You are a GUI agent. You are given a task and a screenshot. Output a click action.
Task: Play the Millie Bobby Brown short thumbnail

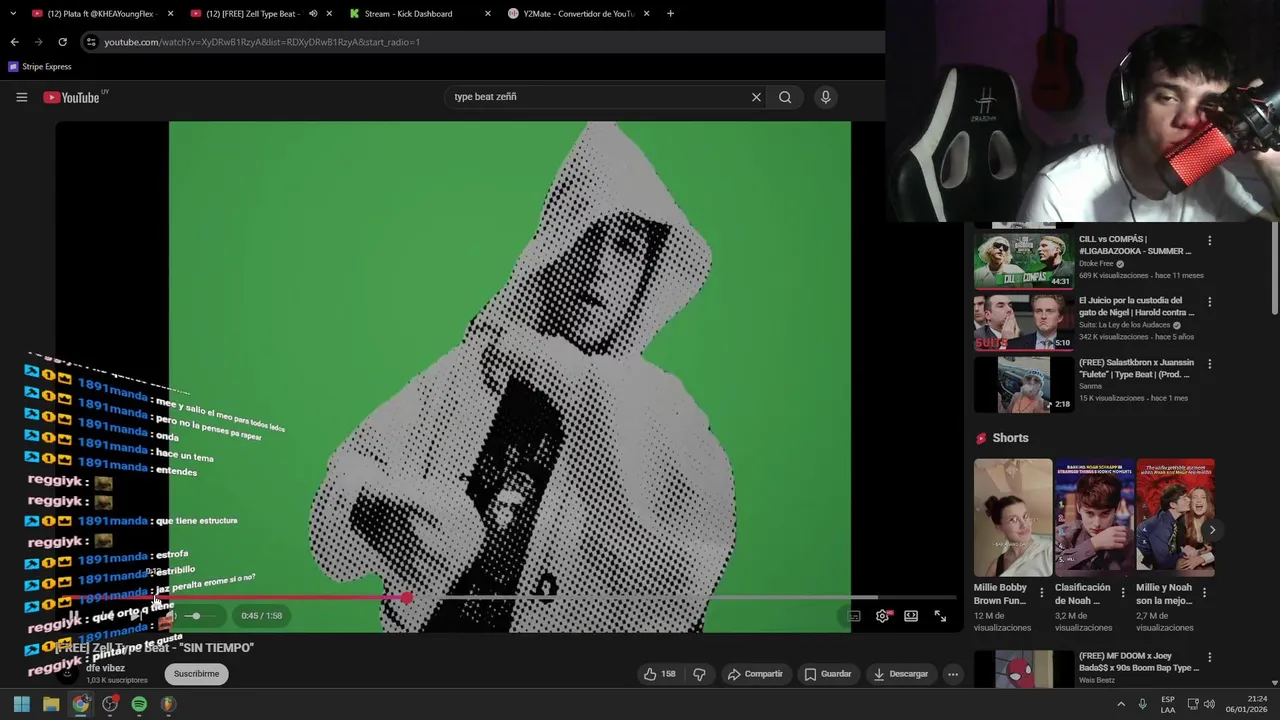point(1013,517)
